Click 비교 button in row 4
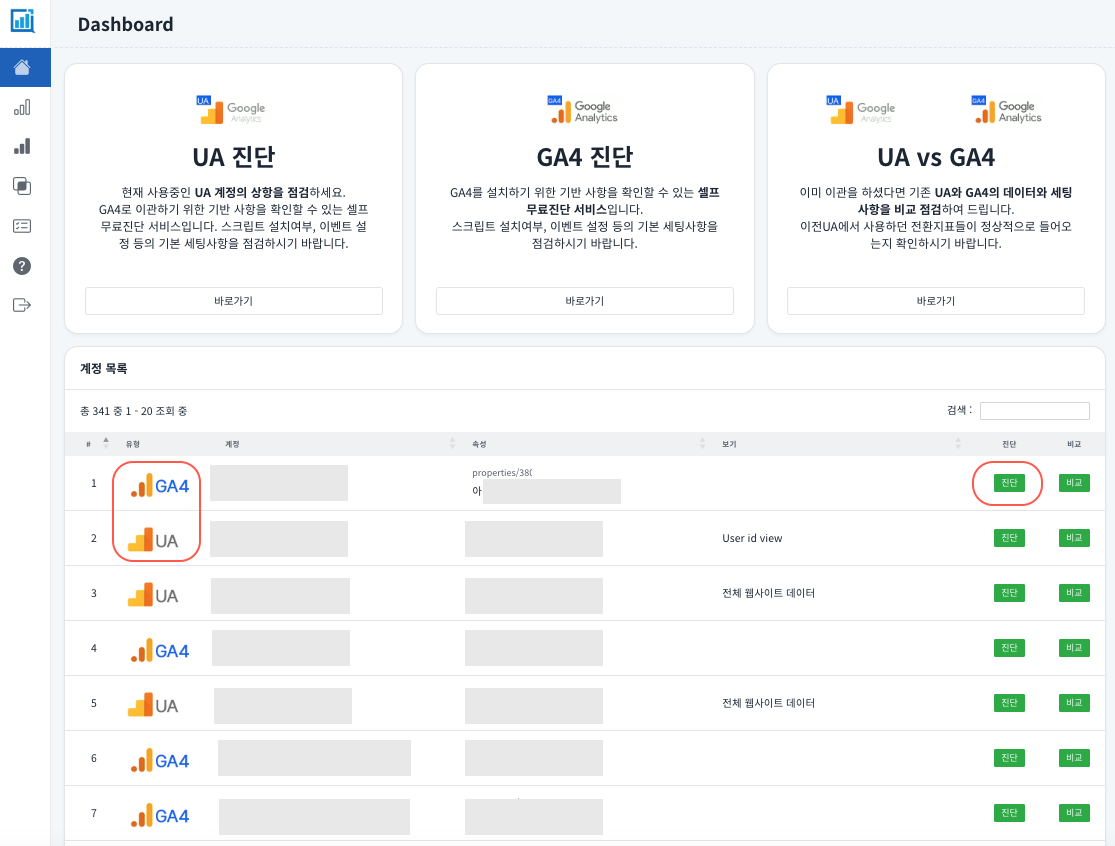 tap(1074, 648)
